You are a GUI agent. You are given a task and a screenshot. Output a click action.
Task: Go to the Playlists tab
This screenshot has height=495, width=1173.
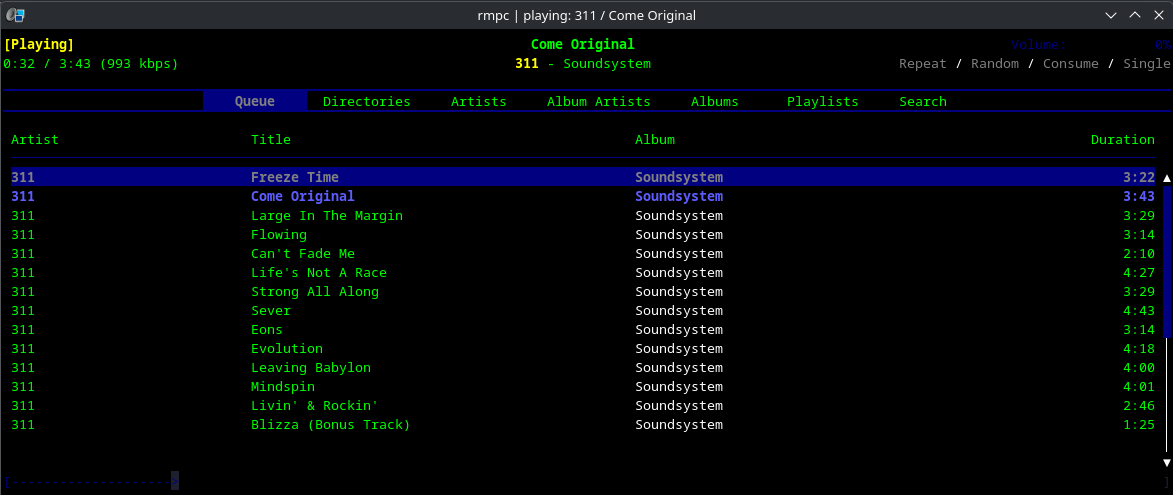[823, 102]
